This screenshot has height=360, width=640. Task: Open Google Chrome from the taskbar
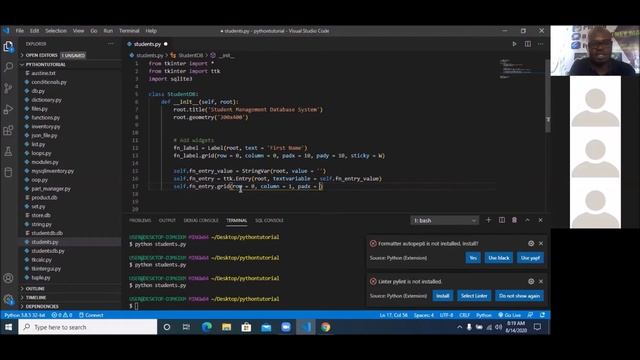point(325,327)
